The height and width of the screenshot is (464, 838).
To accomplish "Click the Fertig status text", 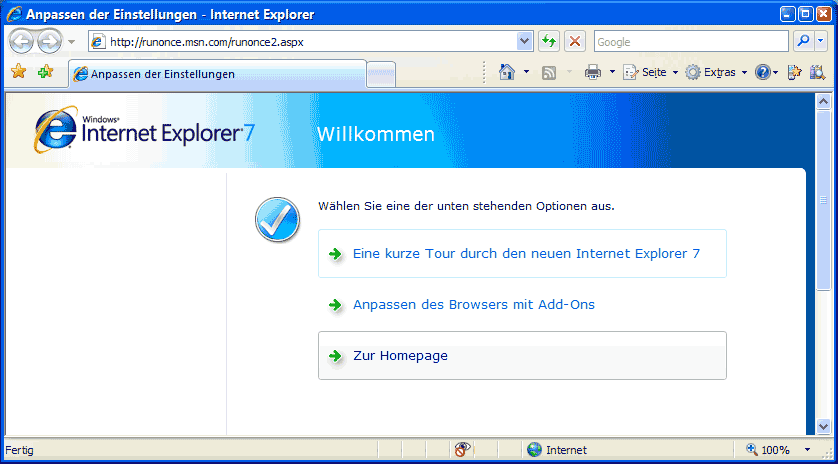I will pos(19,450).
